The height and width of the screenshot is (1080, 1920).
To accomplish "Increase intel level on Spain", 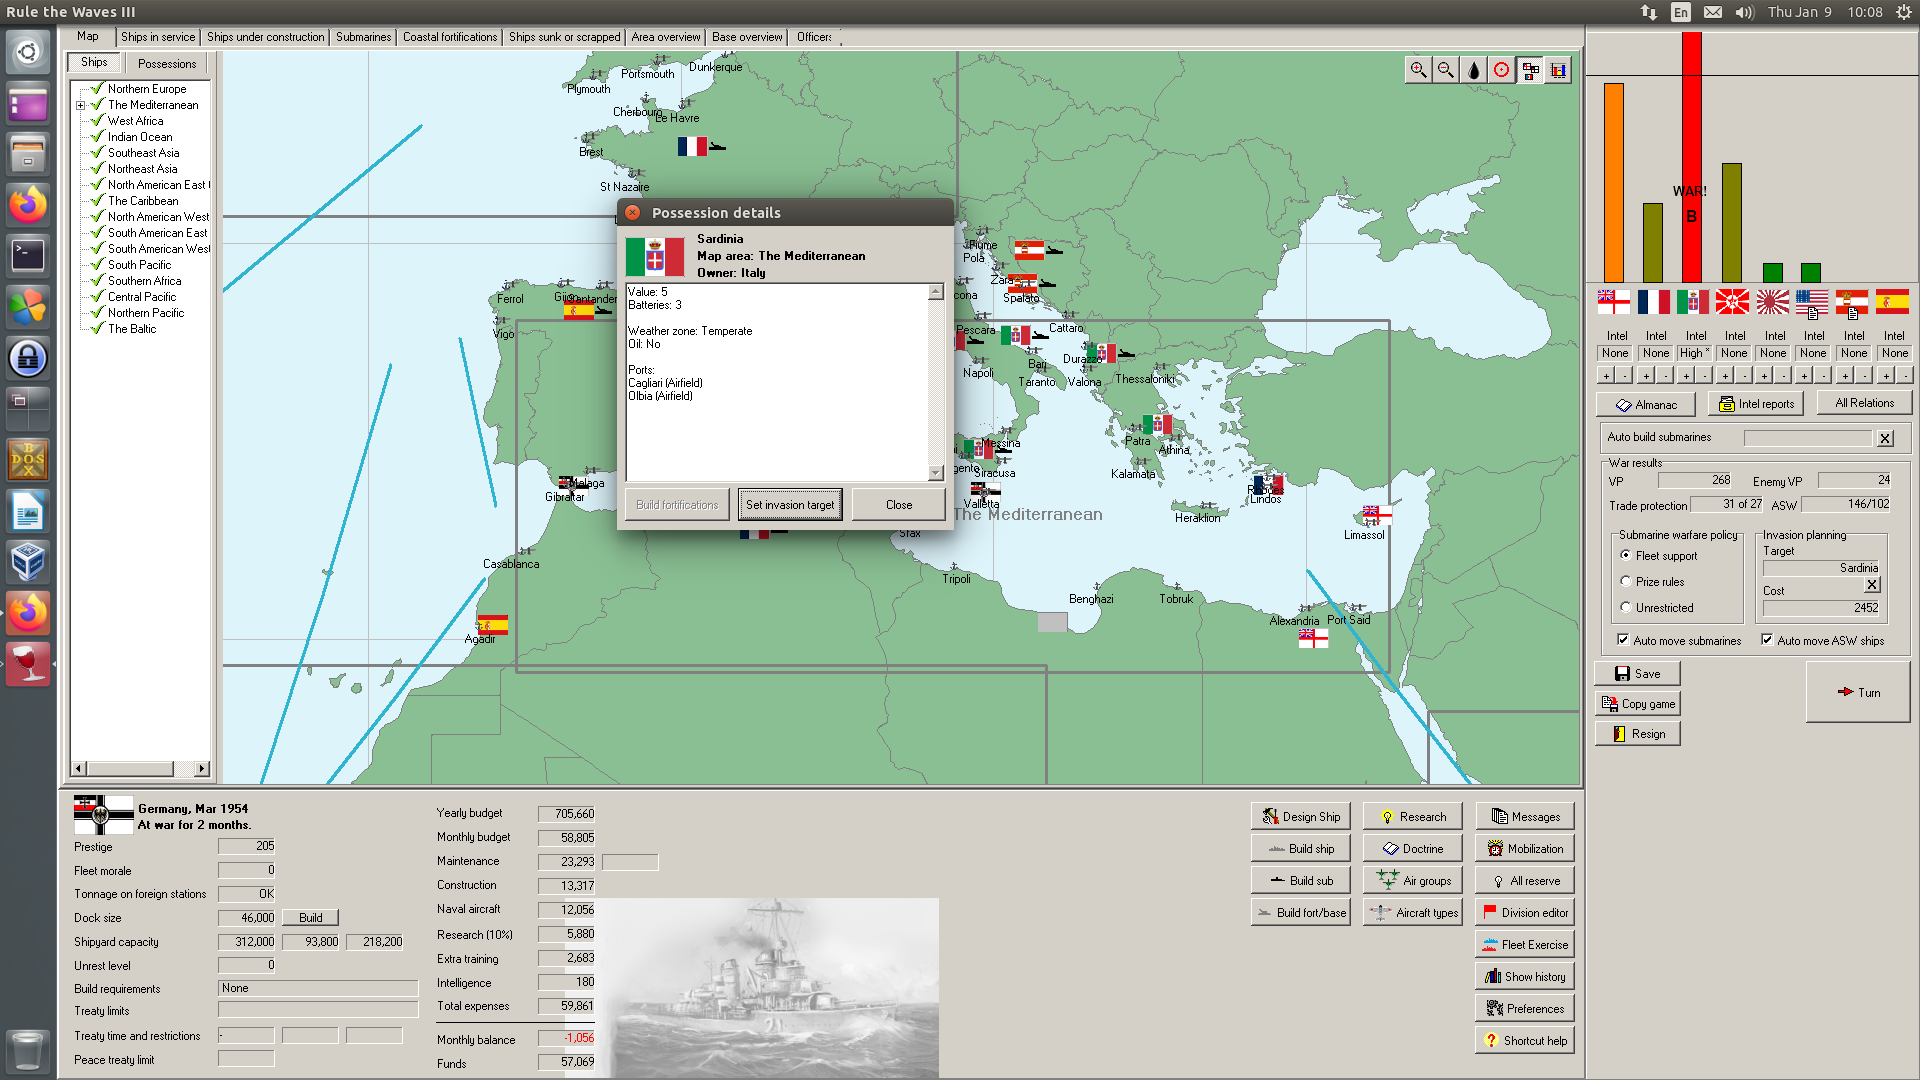I will 1884,376.
